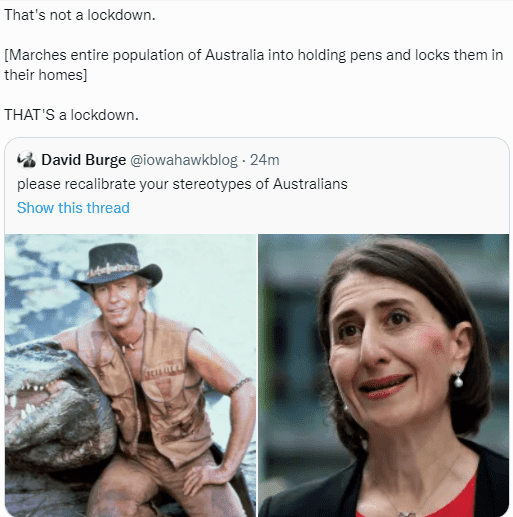Open the photo of woman with pearl earring

tap(383, 375)
